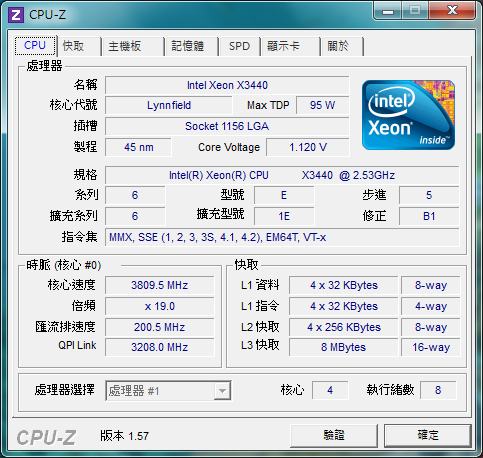483x458 pixels.
Task: Click the specification field with X3440 @ 2.53GHz
Action: click(282, 175)
